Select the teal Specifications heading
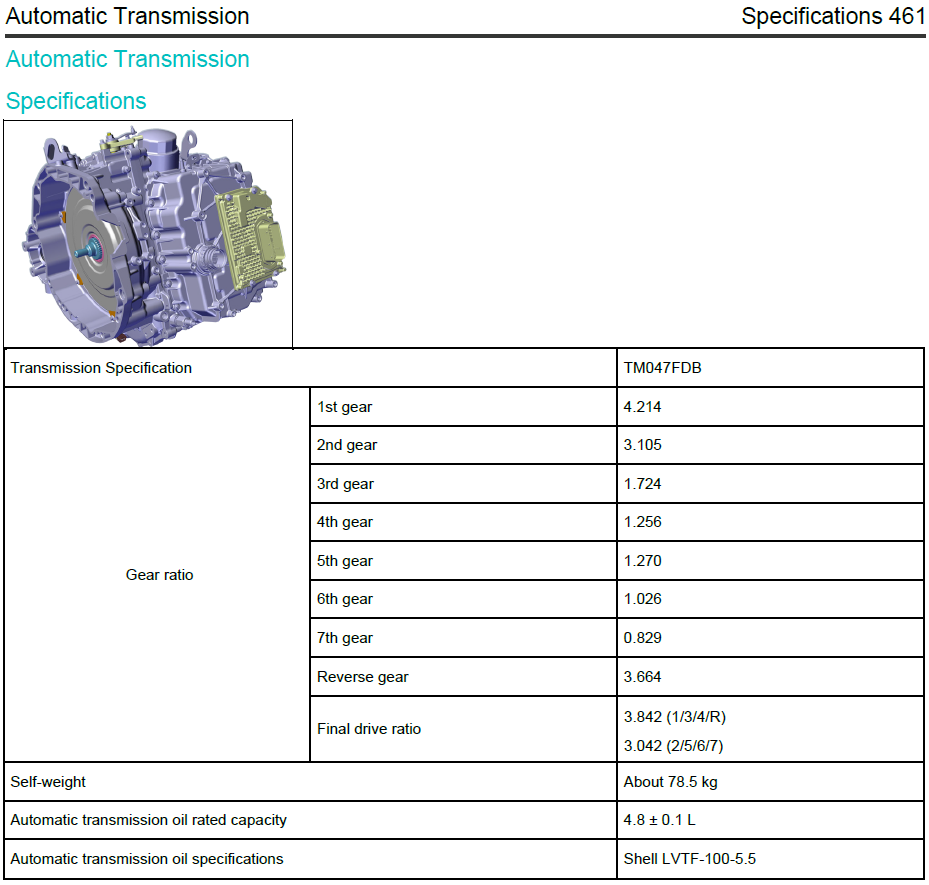929x885 pixels. pos(76,101)
